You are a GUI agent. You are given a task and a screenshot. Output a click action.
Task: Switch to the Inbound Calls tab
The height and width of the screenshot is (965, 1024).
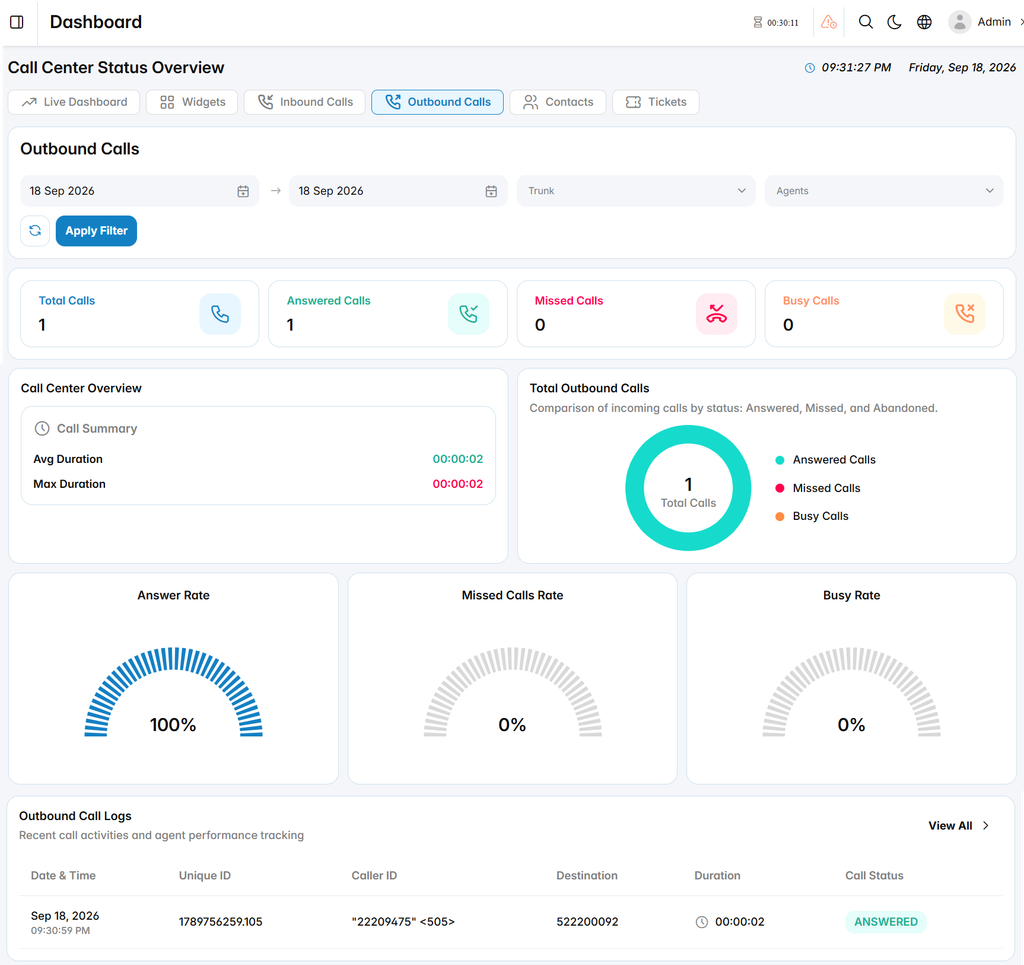click(x=304, y=102)
